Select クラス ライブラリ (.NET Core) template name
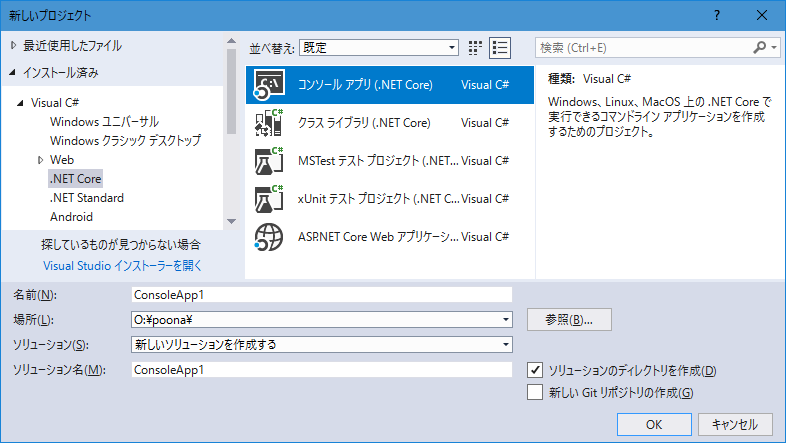 [364, 123]
